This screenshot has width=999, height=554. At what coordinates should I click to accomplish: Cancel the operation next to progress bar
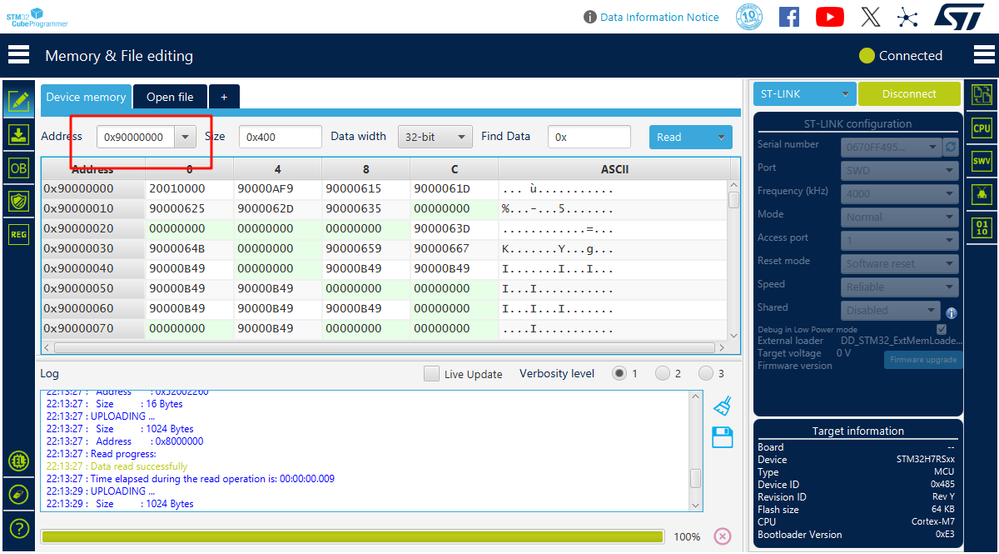click(722, 536)
